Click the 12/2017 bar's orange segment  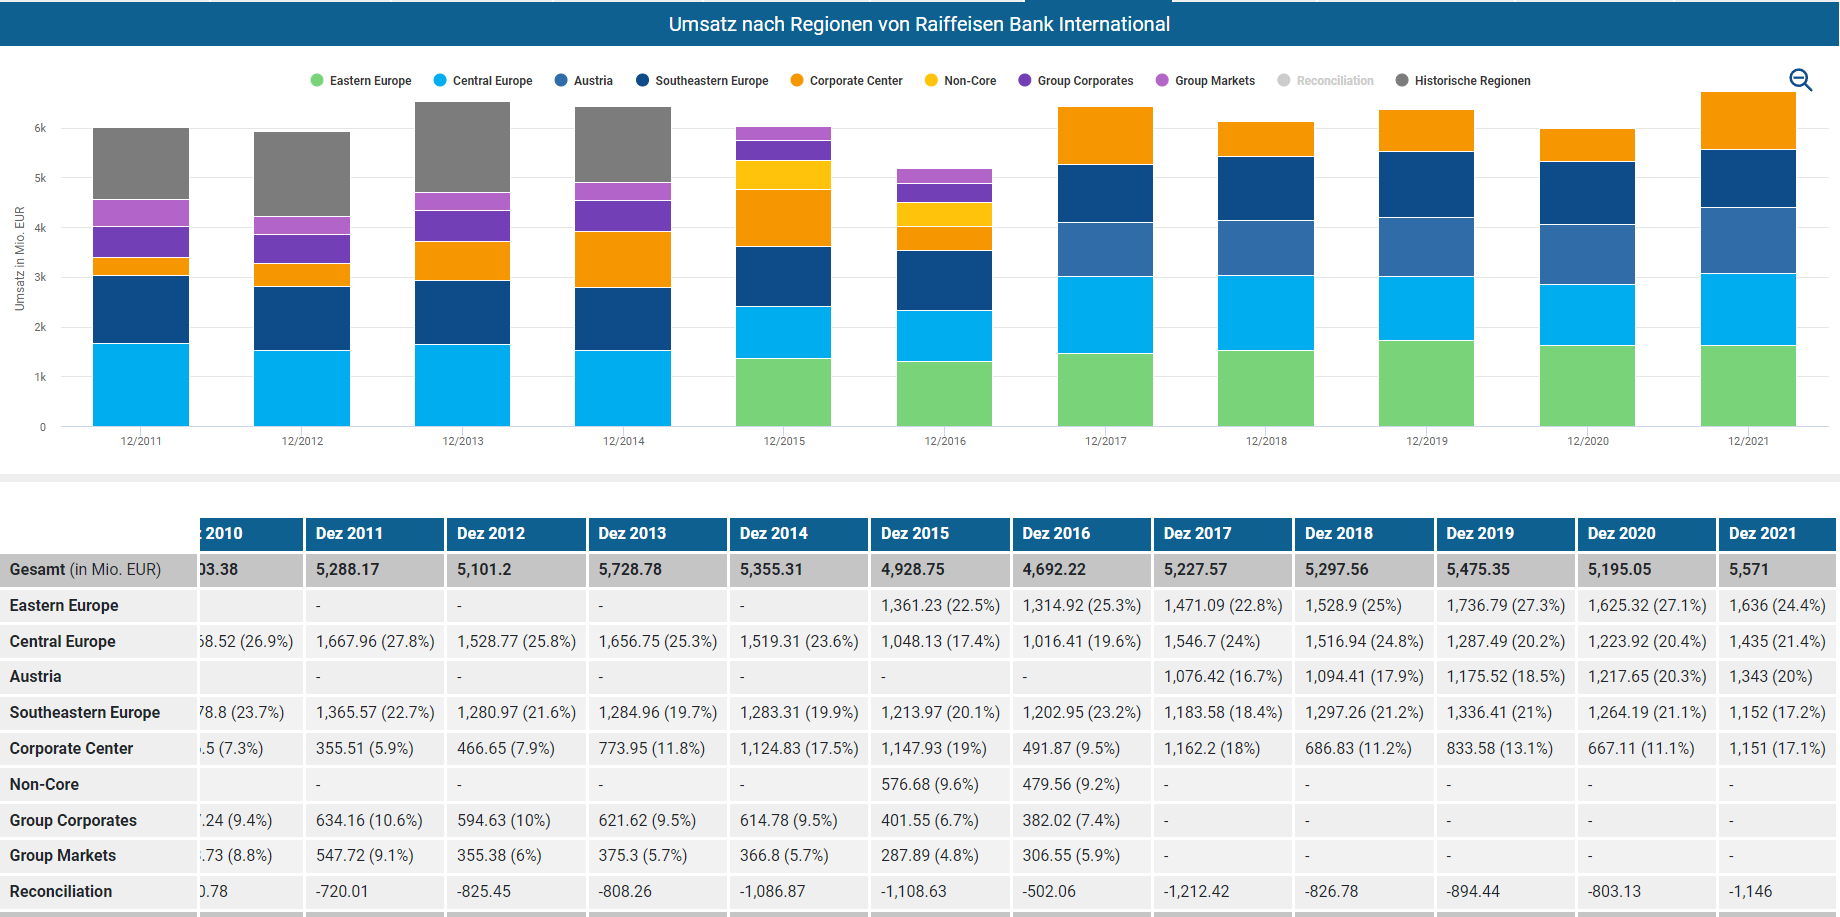[x=1105, y=135]
